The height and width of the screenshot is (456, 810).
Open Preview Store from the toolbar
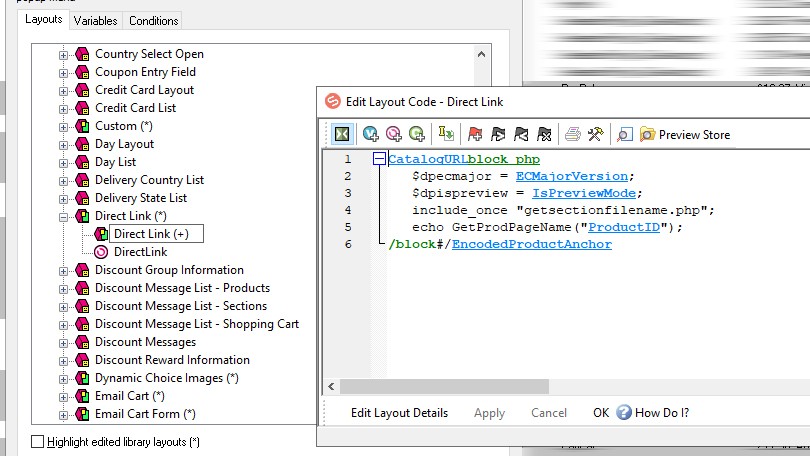tap(684, 134)
